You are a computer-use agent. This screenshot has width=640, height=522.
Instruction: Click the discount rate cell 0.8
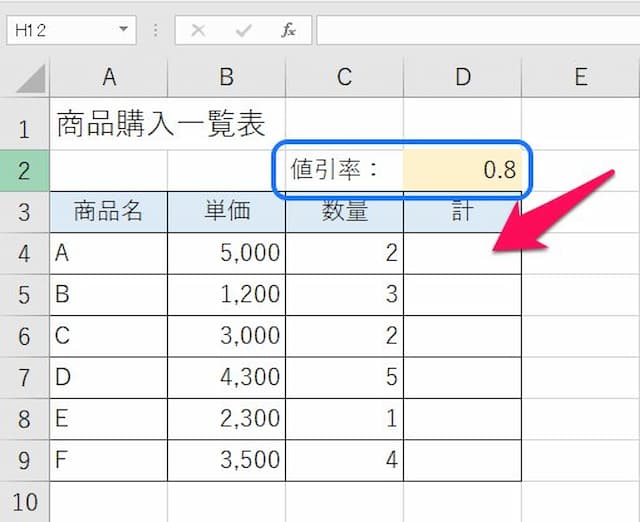[x=462, y=171]
